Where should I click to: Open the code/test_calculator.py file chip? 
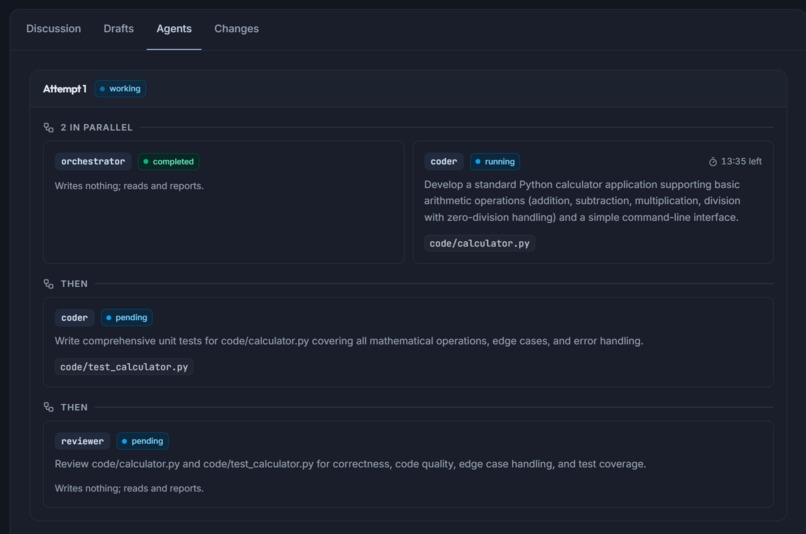(124, 367)
